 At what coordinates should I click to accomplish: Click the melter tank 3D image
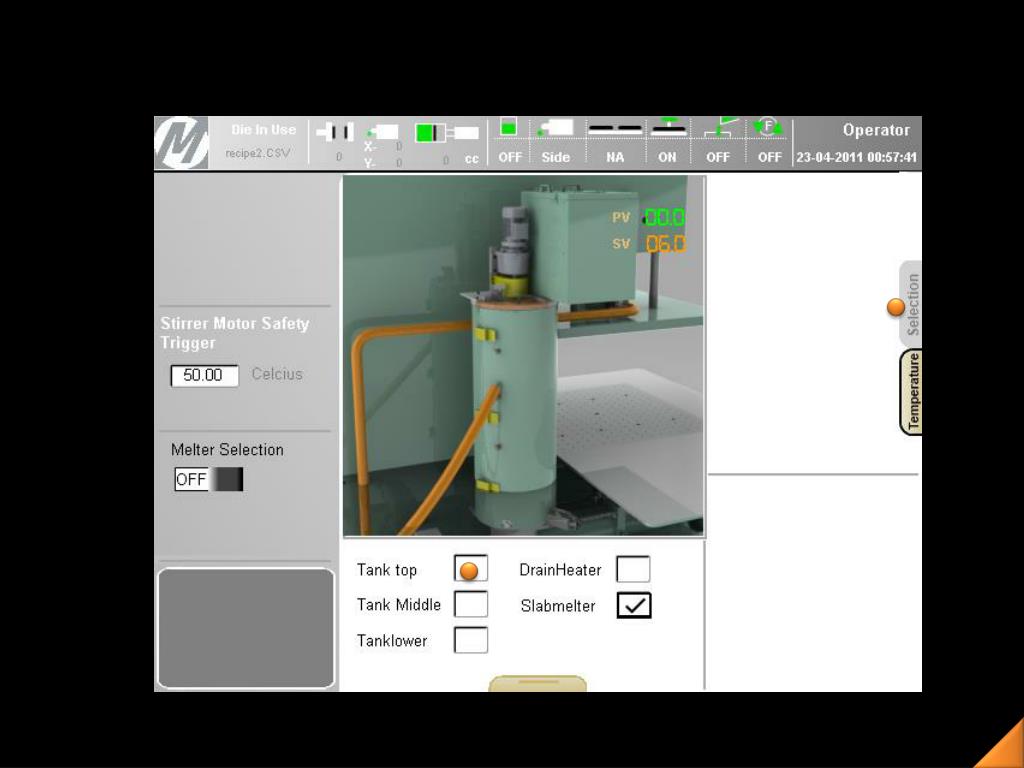(x=524, y=356)
